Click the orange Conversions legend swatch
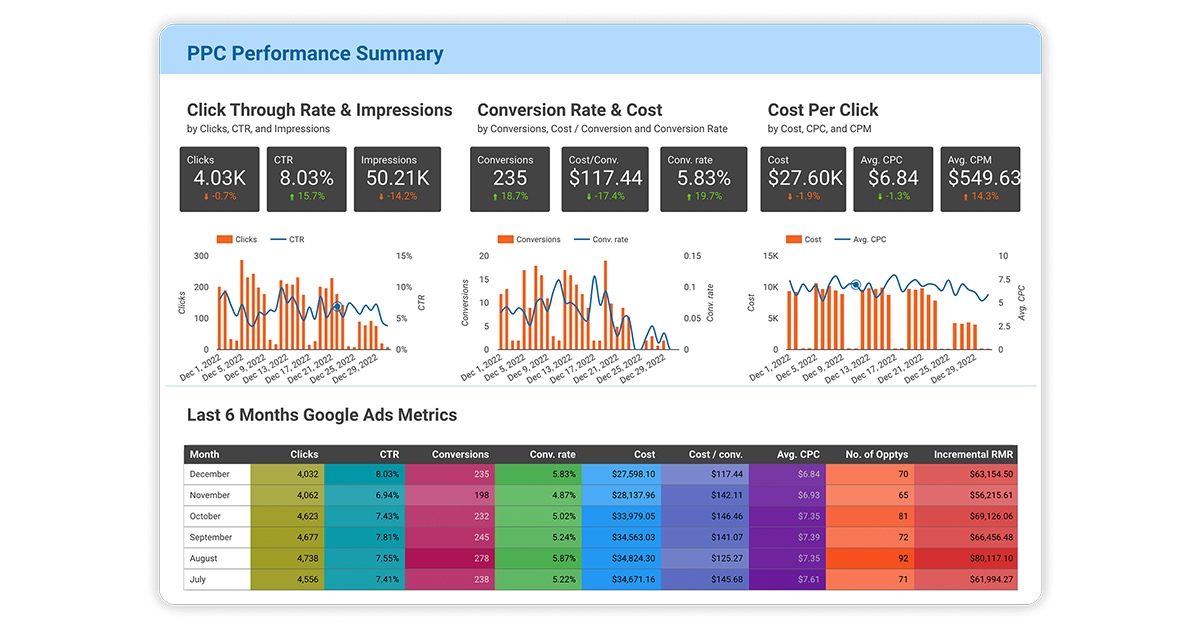This screenshot has height=628, width=1200. pyautogui.click(x=505, y=240)
